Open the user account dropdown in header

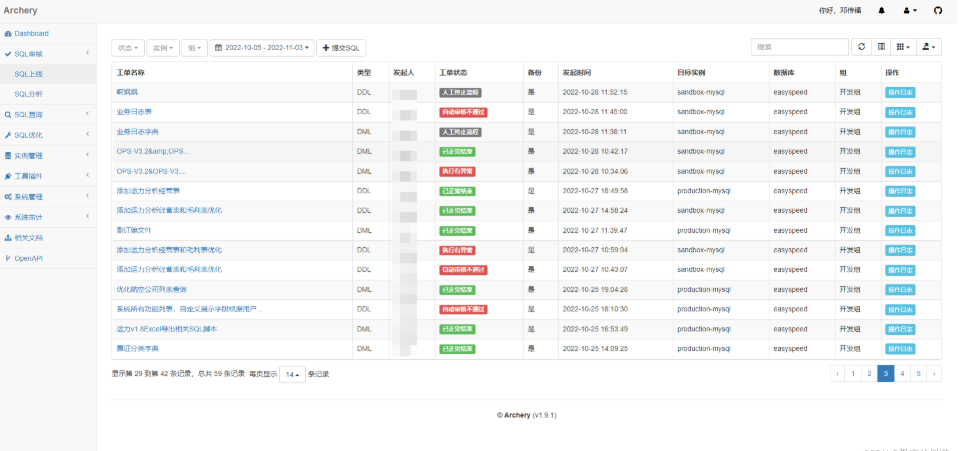910,10
